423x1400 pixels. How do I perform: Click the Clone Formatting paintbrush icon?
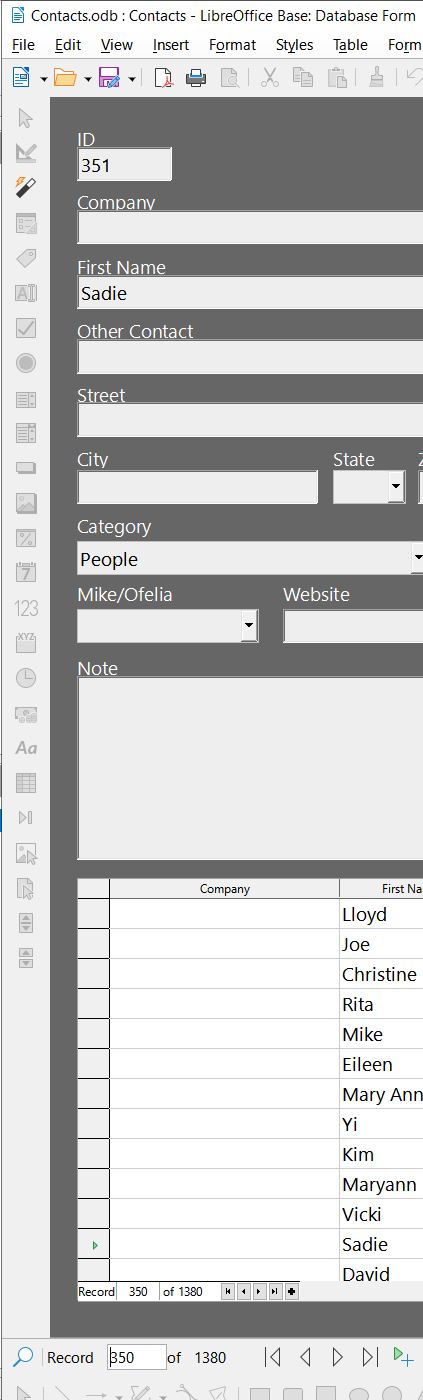pos(376,78)
